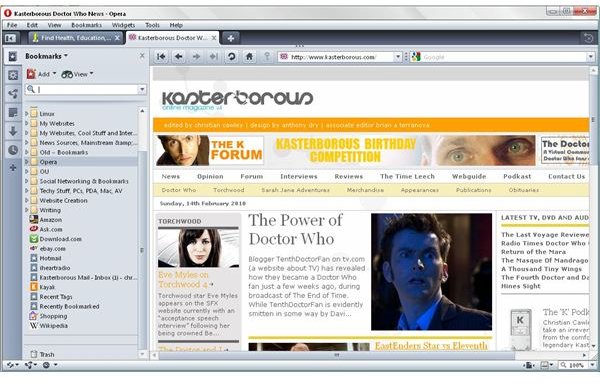Screen dimensions: 600x386
Task: Click the Home icon in the address toolbar
Action: (249, 57)
